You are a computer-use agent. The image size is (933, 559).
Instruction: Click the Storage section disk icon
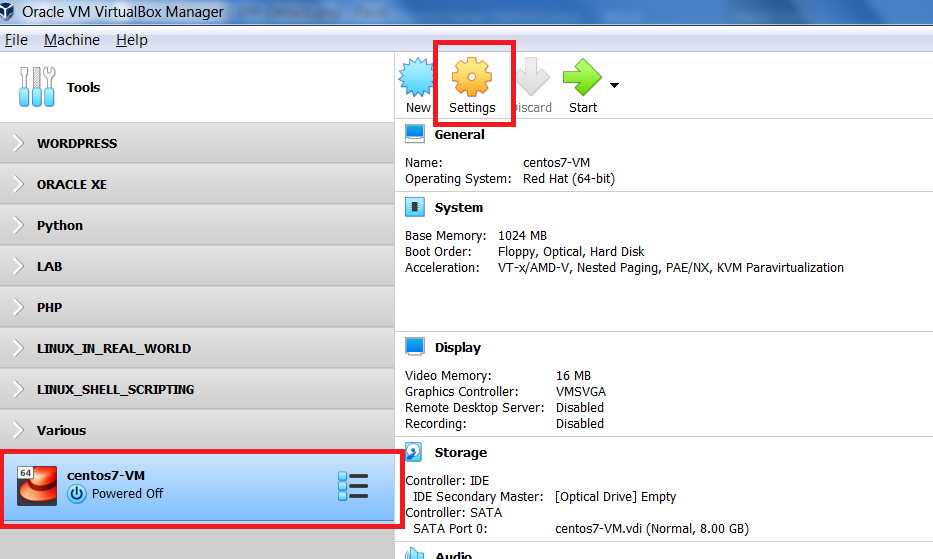pos(415,453)
